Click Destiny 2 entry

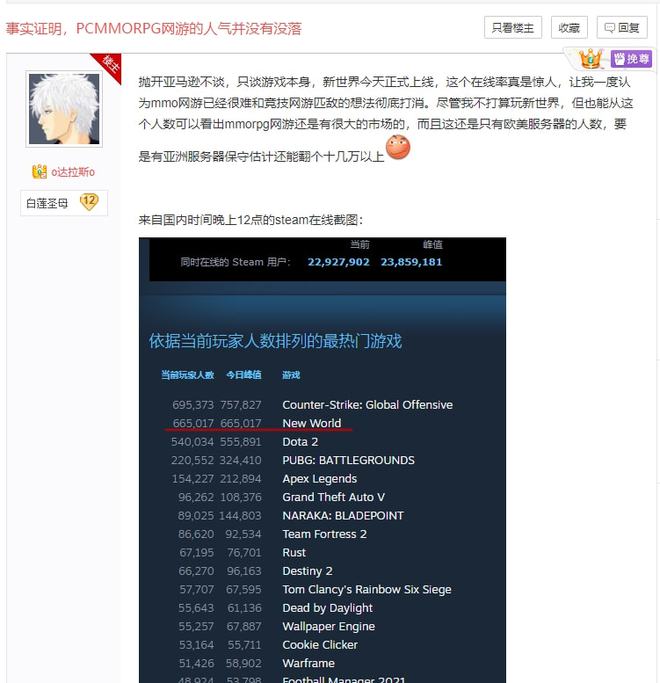tap(307, 571)
